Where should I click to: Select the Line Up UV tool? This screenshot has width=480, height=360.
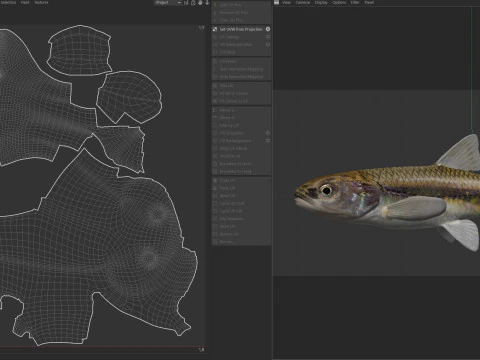tap(241, 125)
